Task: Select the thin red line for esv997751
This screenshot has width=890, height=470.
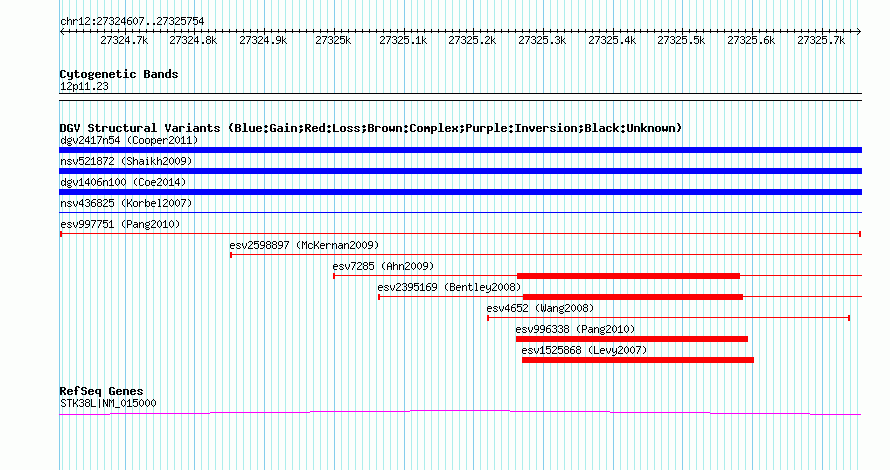Action: tap(460, 234)
